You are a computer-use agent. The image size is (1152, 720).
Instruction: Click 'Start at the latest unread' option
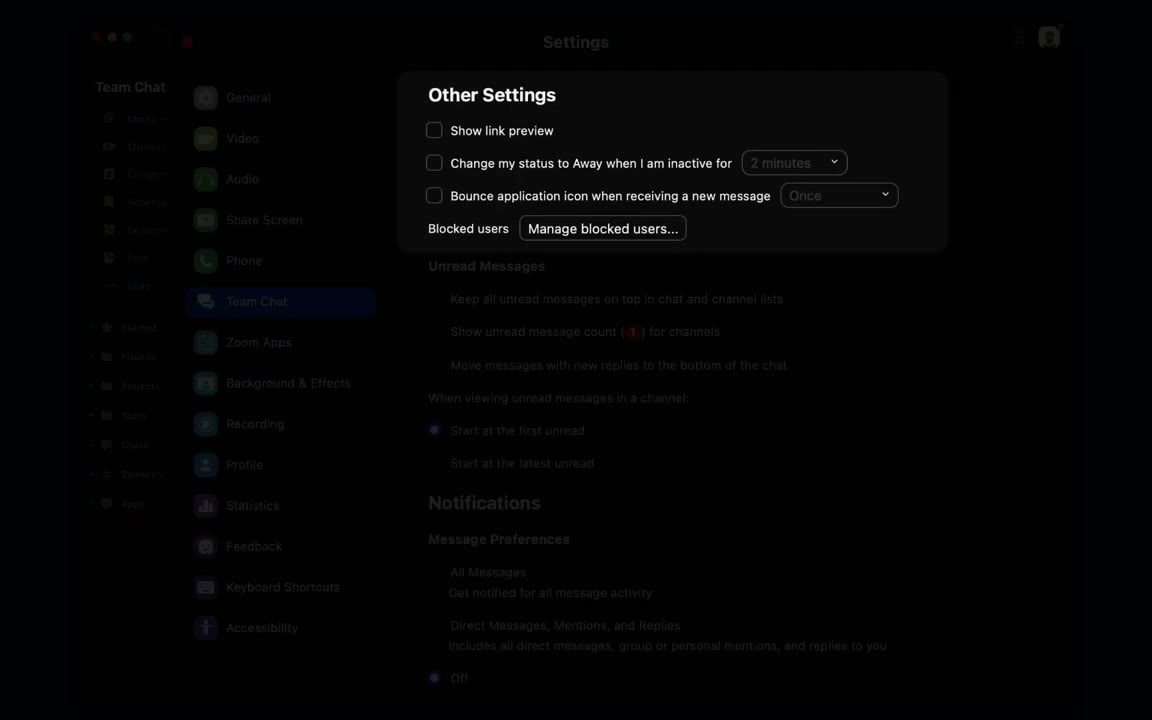522,464
